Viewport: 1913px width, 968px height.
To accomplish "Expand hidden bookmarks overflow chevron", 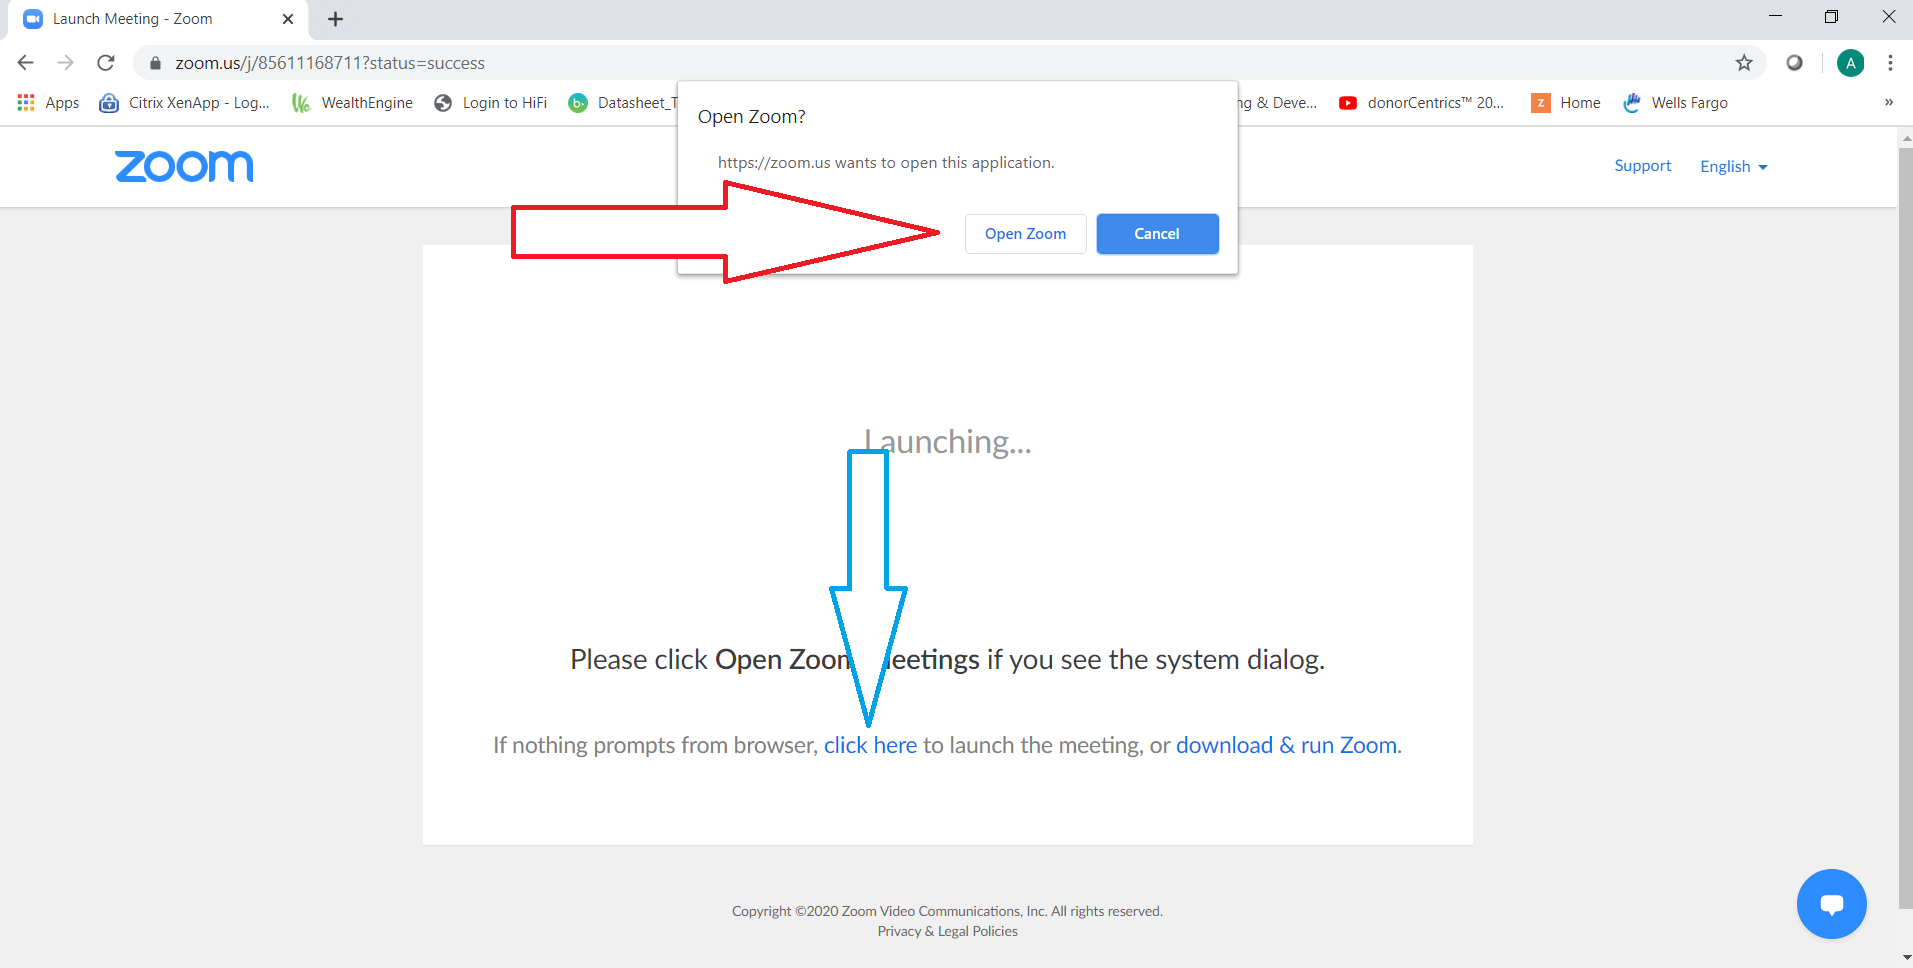I will click(1889, 102).
